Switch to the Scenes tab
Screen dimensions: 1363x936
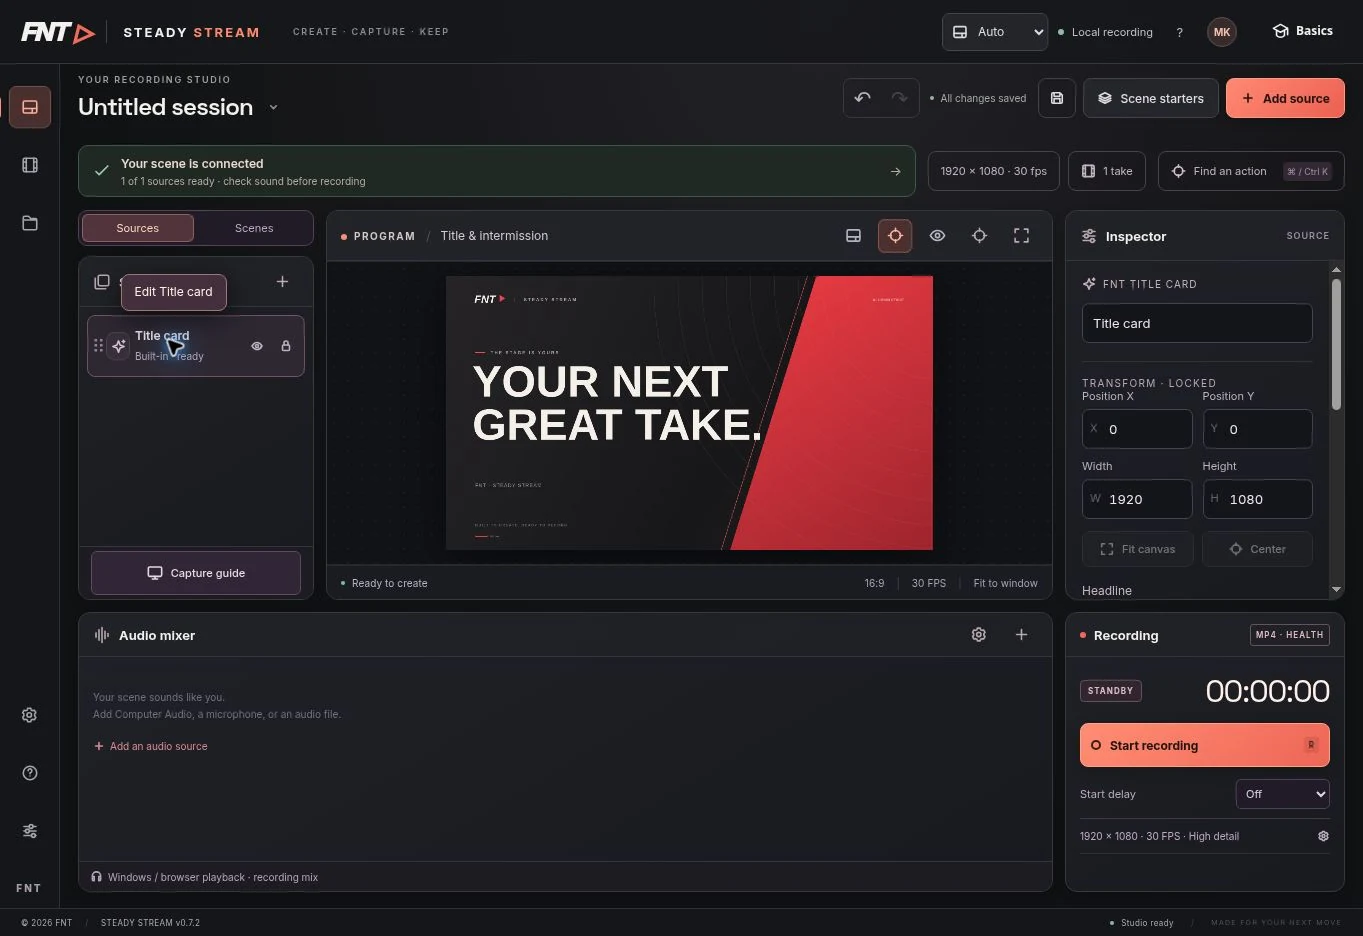pos(254,228)
